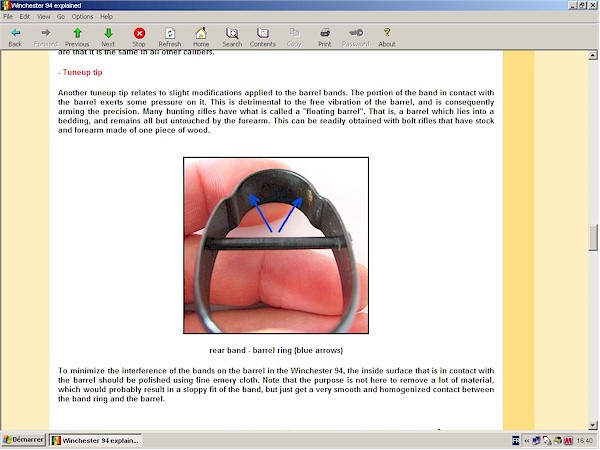The height and width of the screenshot is (450, 600).
Task: Click the 'rear band - barrel ring' caption
Action: [276, 350]
